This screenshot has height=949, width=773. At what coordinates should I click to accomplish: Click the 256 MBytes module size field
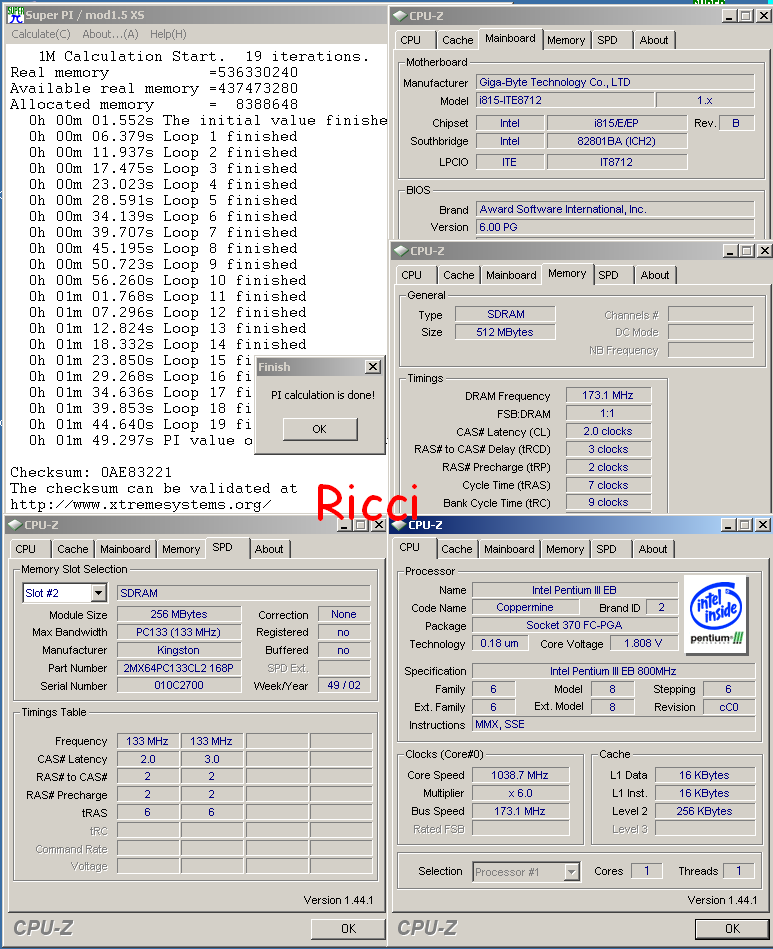pyautogui.click(x=179, y=614)
